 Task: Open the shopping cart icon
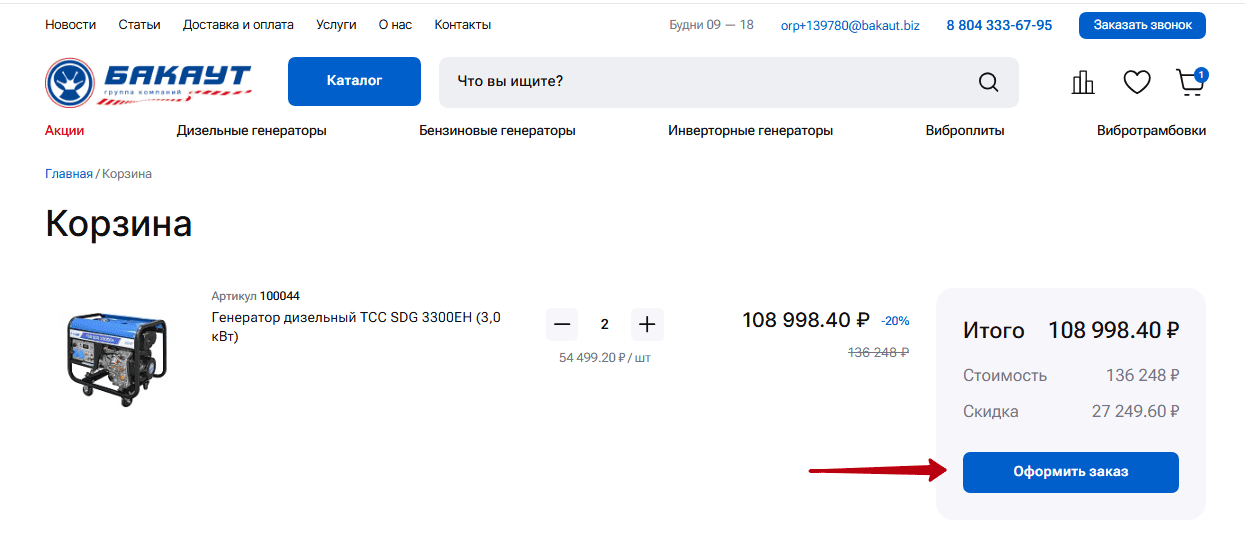pos(1189,82)
